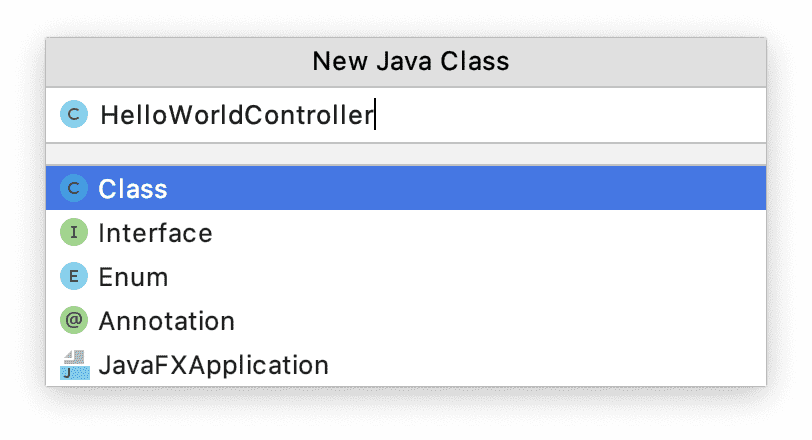Select the Class option in the list
Screen dimensions: 812x440
coord(133,188)
